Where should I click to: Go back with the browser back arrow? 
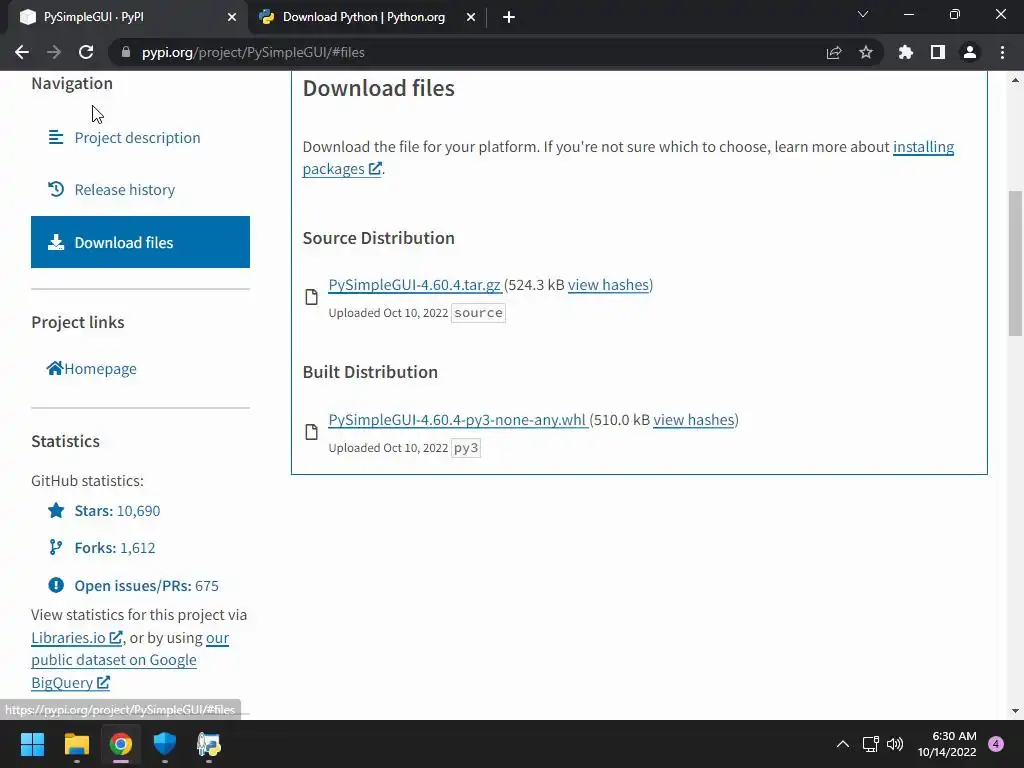tap(22, 52)
